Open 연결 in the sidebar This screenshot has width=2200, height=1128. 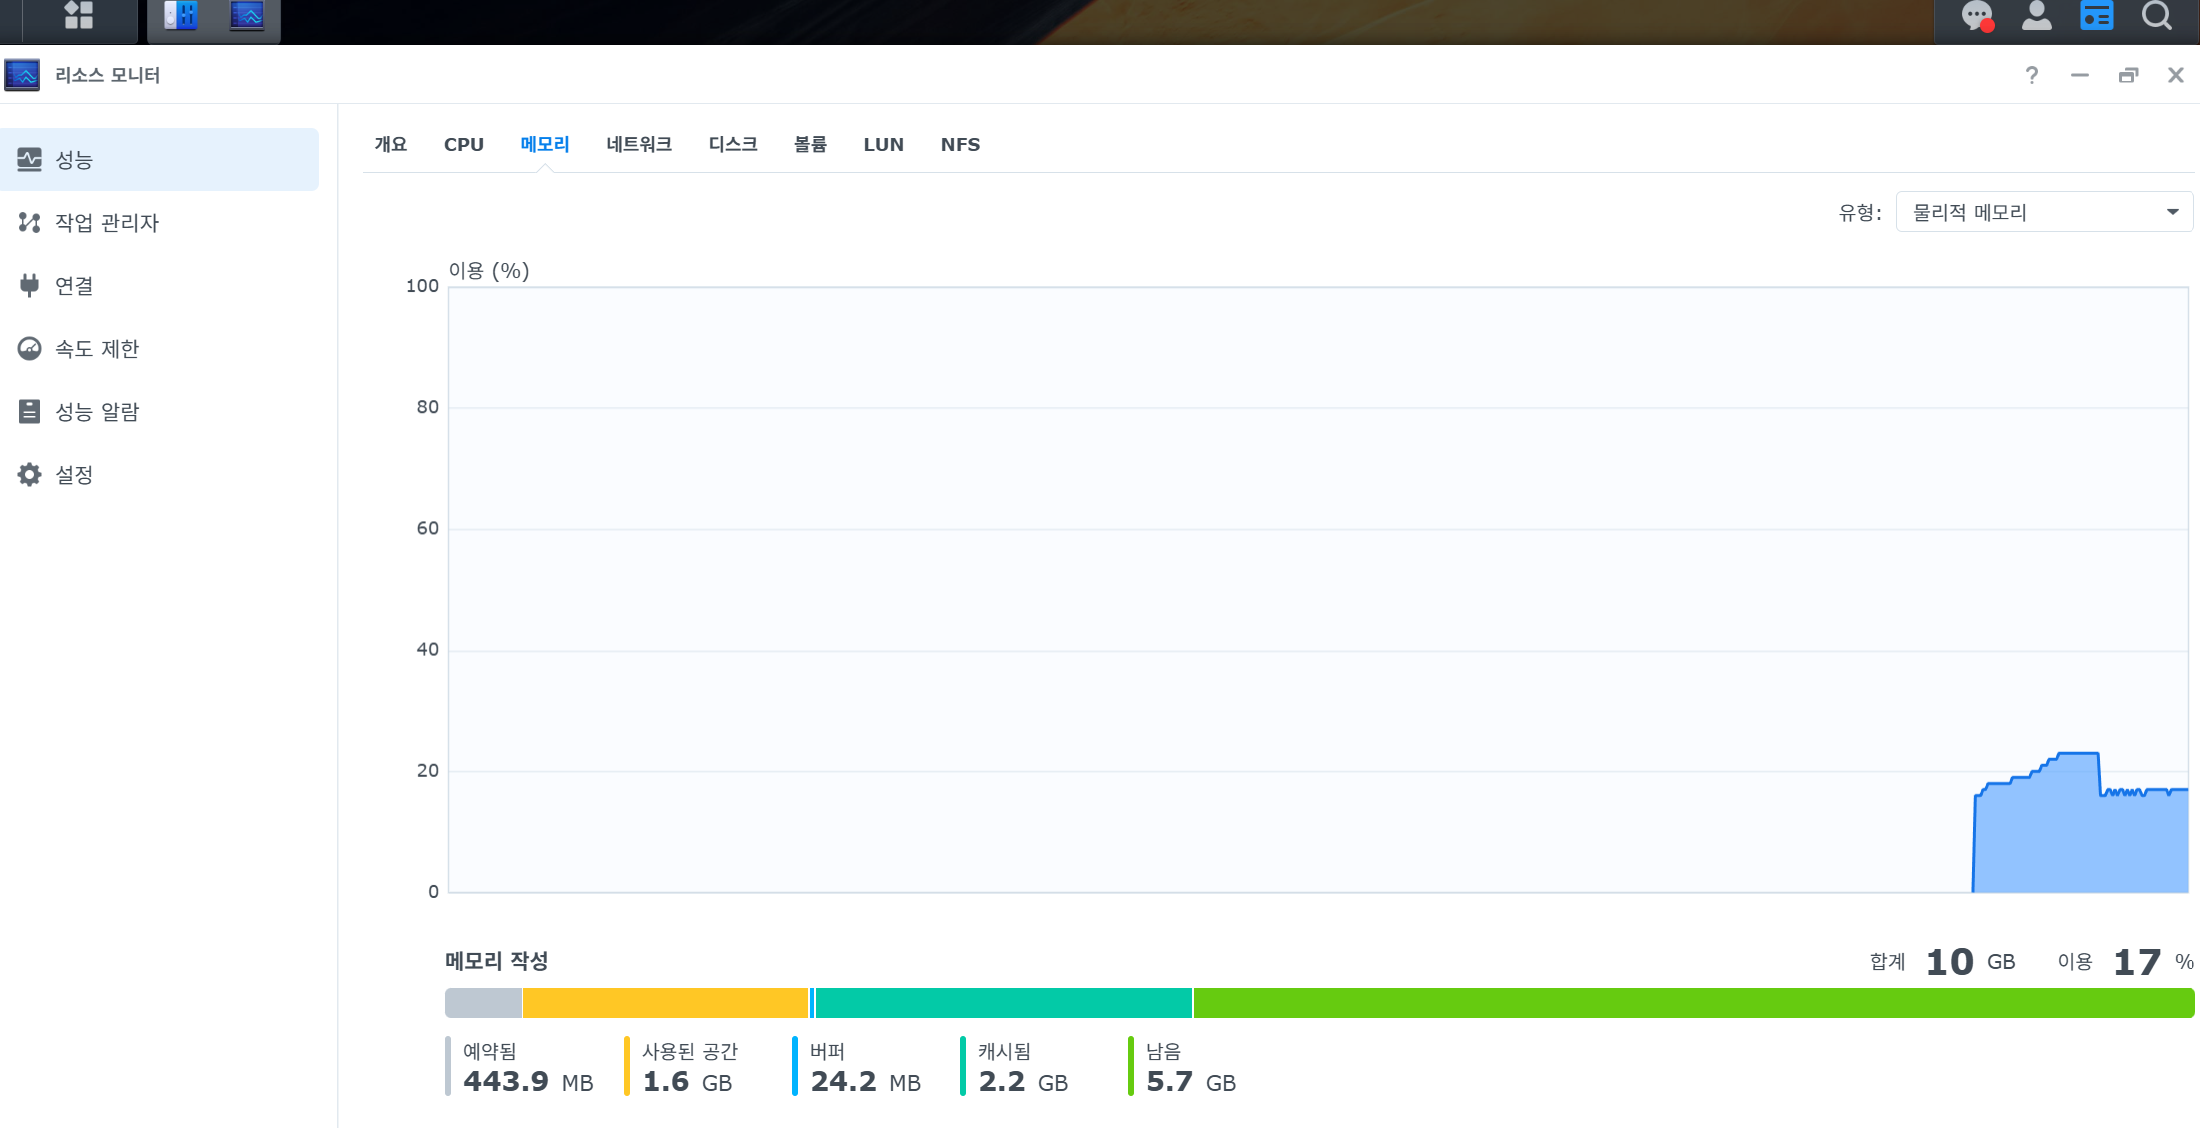[160, 285]
